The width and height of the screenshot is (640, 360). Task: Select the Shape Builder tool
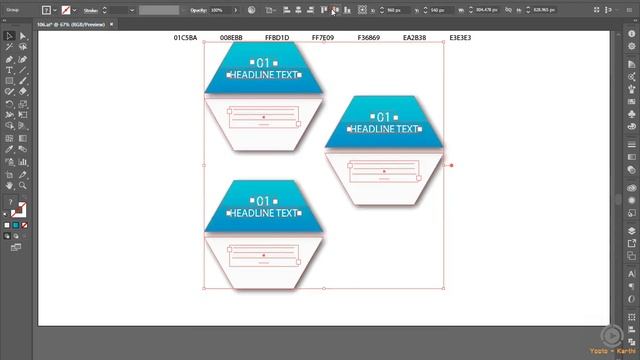pos(9,126)
